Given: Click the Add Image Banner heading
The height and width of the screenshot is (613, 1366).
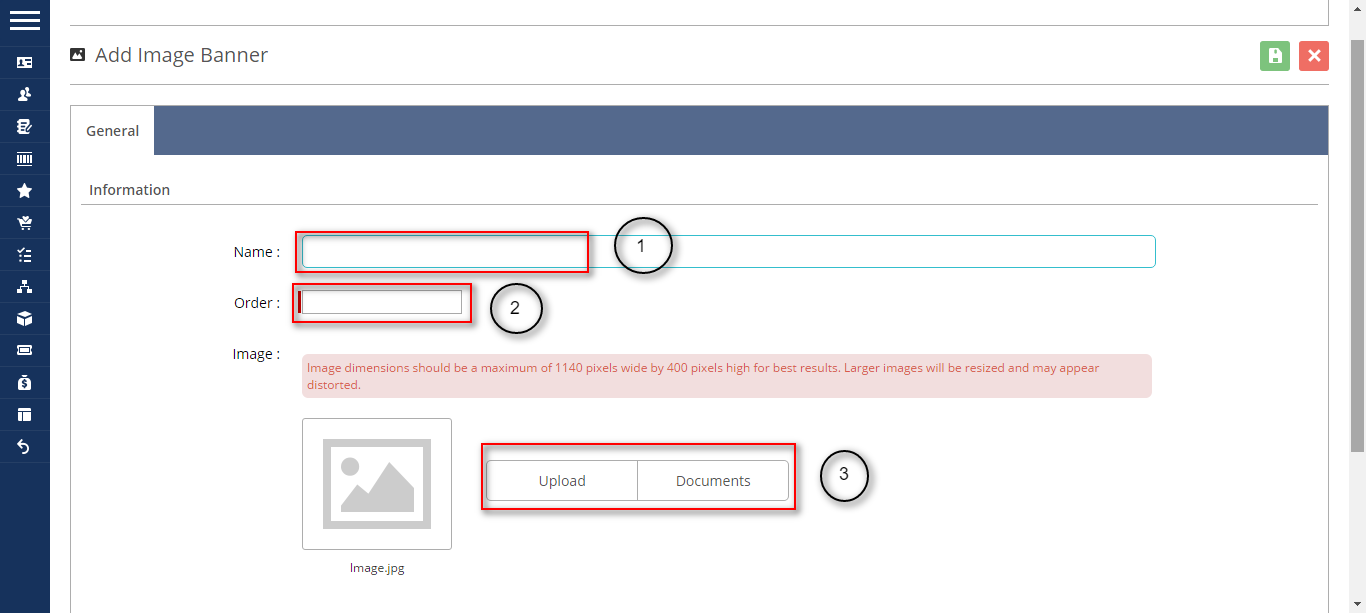Looking at the screenshot, I should pyautogui.click(x=181, y=55).
